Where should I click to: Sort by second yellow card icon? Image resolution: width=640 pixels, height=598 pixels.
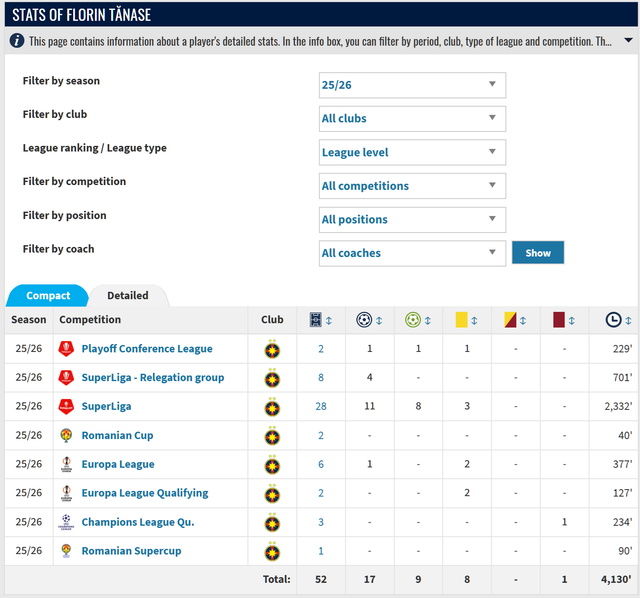[x=510, y=320]
